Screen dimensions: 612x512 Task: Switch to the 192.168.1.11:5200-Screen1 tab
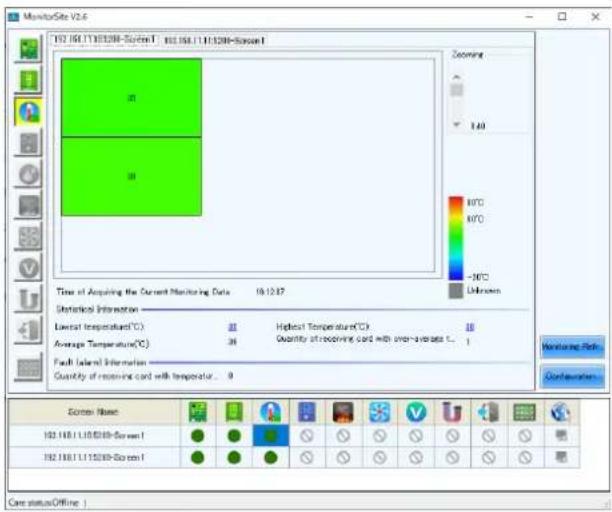tap(214, 40)
